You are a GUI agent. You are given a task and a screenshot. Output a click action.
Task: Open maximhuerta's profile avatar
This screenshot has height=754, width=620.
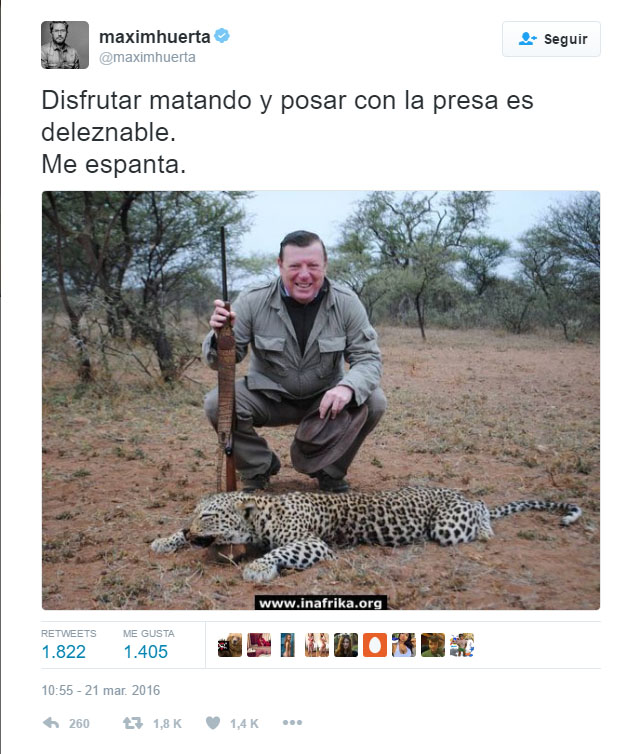(65, 45)
